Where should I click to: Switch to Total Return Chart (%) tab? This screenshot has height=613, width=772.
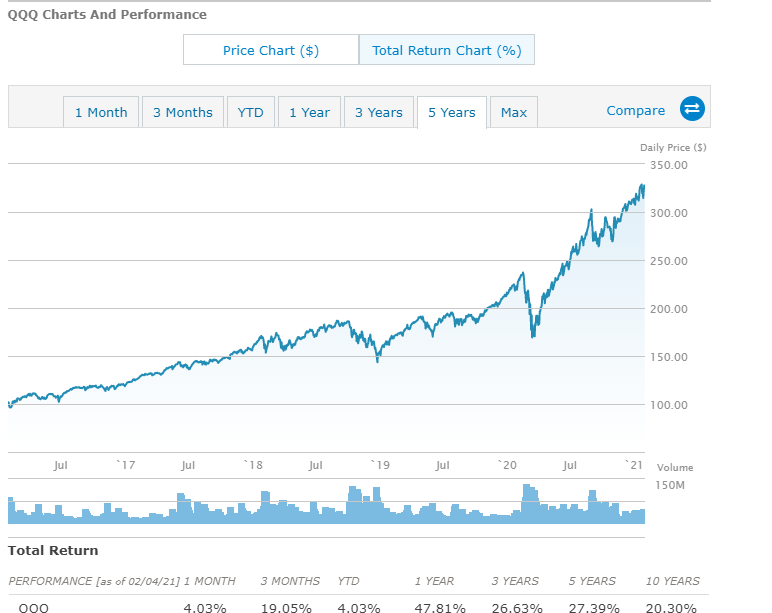pos(447,50)
